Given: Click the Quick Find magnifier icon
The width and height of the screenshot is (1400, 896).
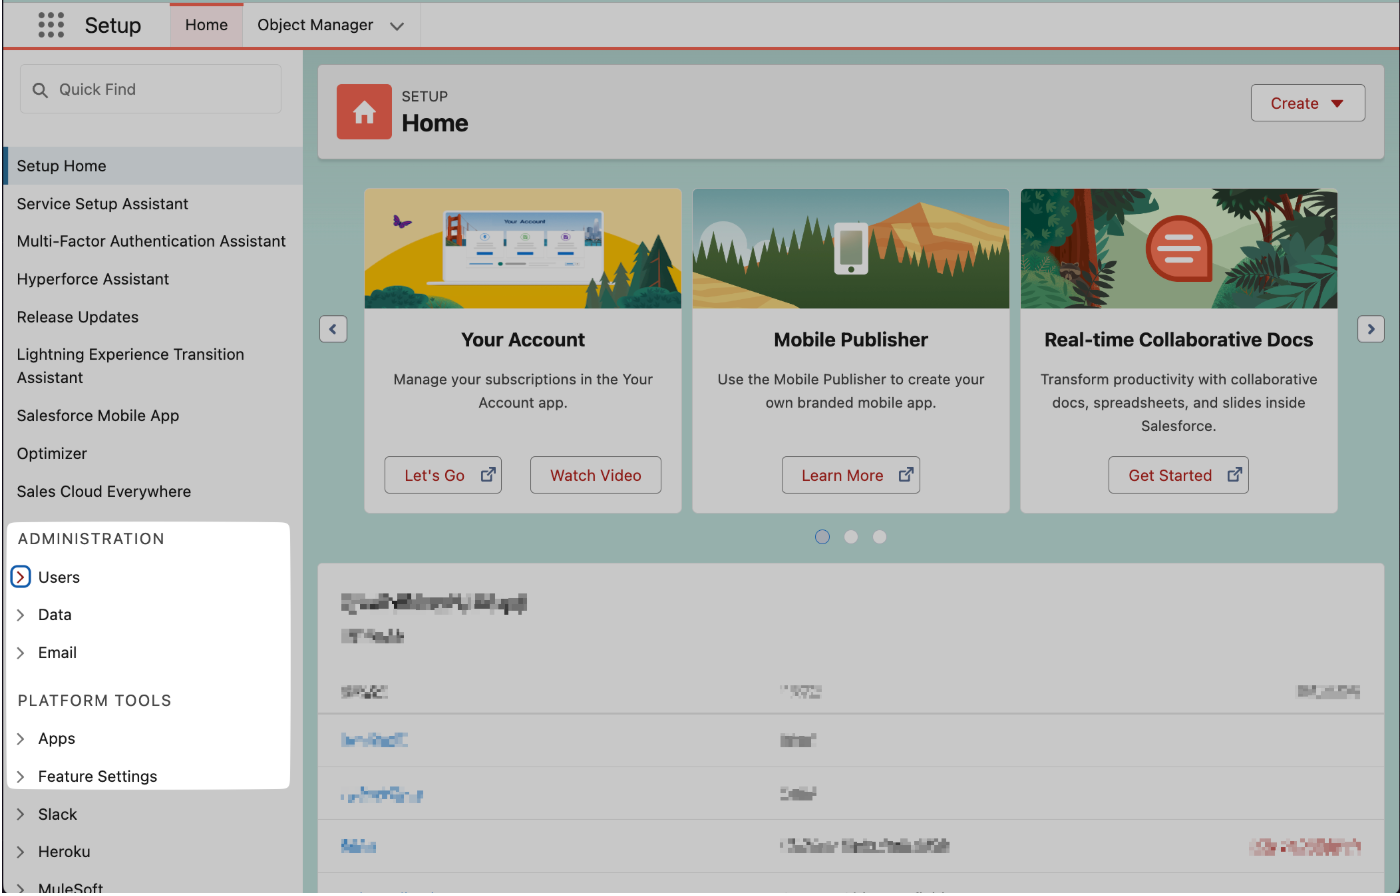Looking at the screenshot, I should (41, 90).
